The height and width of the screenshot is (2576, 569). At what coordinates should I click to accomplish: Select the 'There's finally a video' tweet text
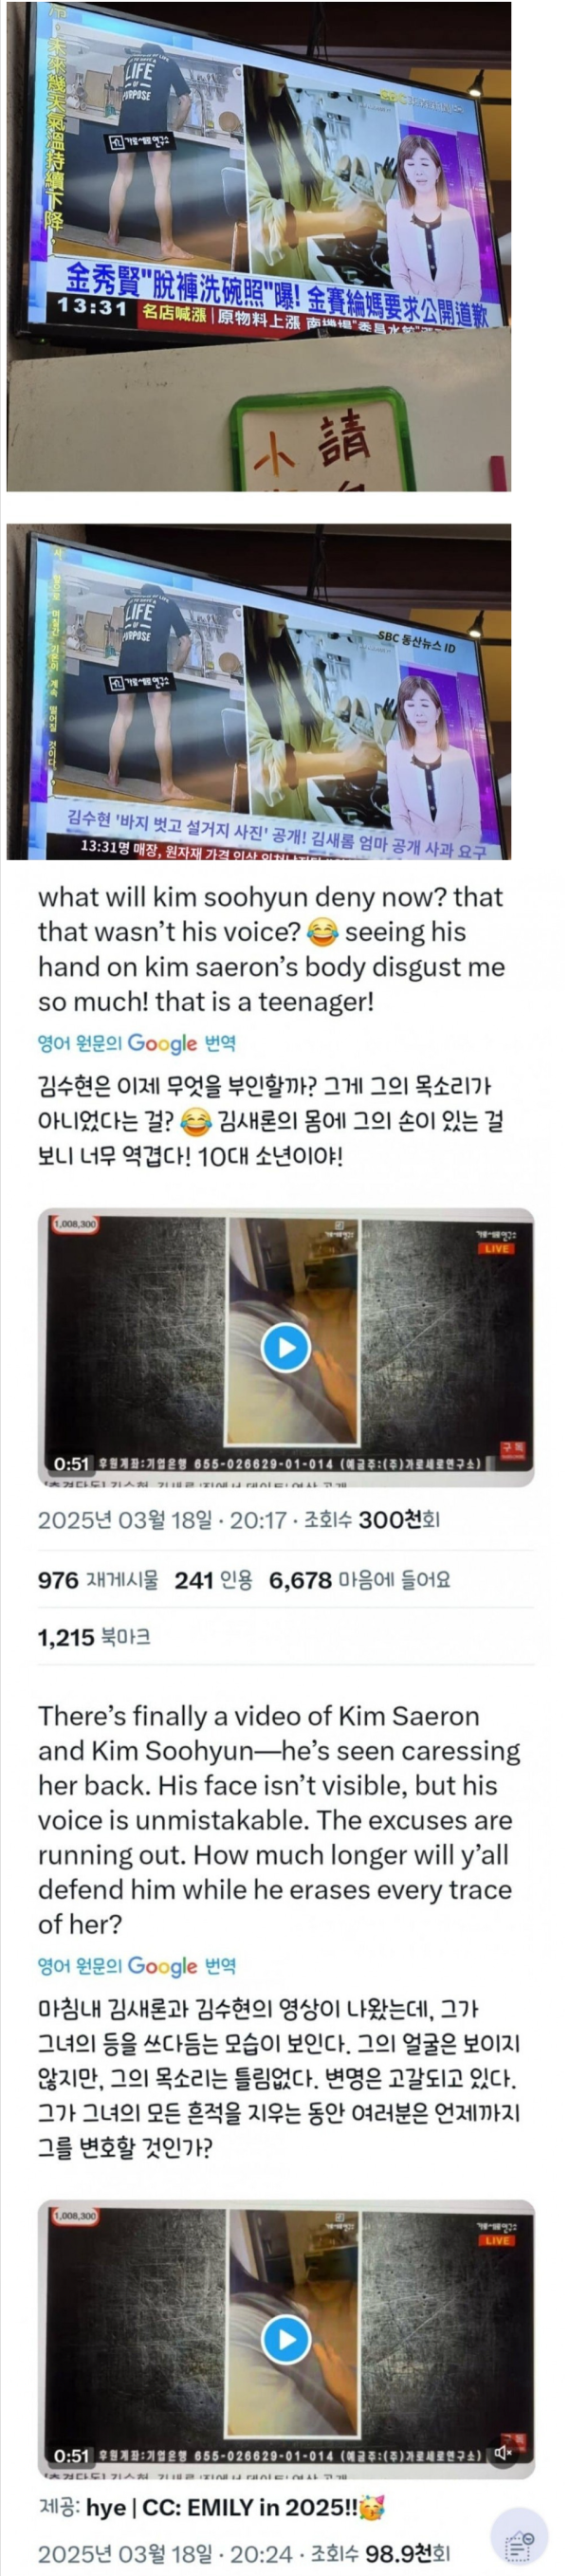click(x=279, y=1820)
